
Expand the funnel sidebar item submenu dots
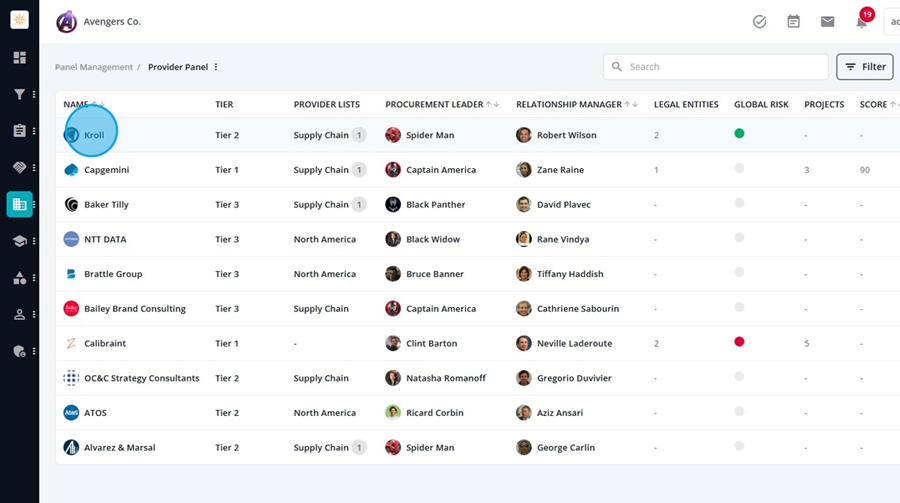coord(34,94)
